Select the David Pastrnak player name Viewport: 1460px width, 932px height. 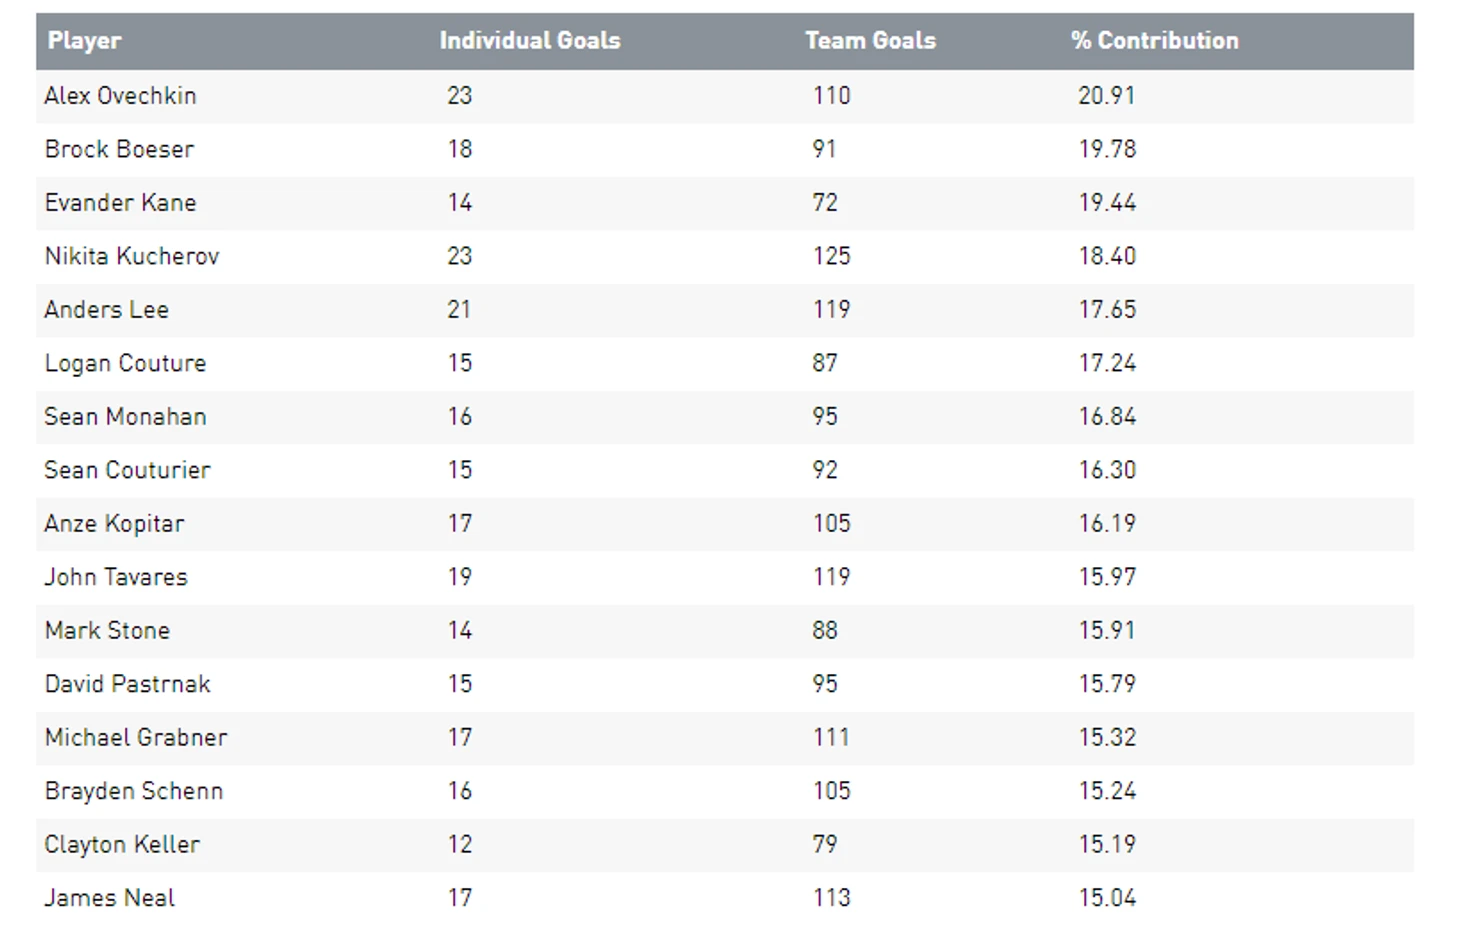[x=127, y=684]
